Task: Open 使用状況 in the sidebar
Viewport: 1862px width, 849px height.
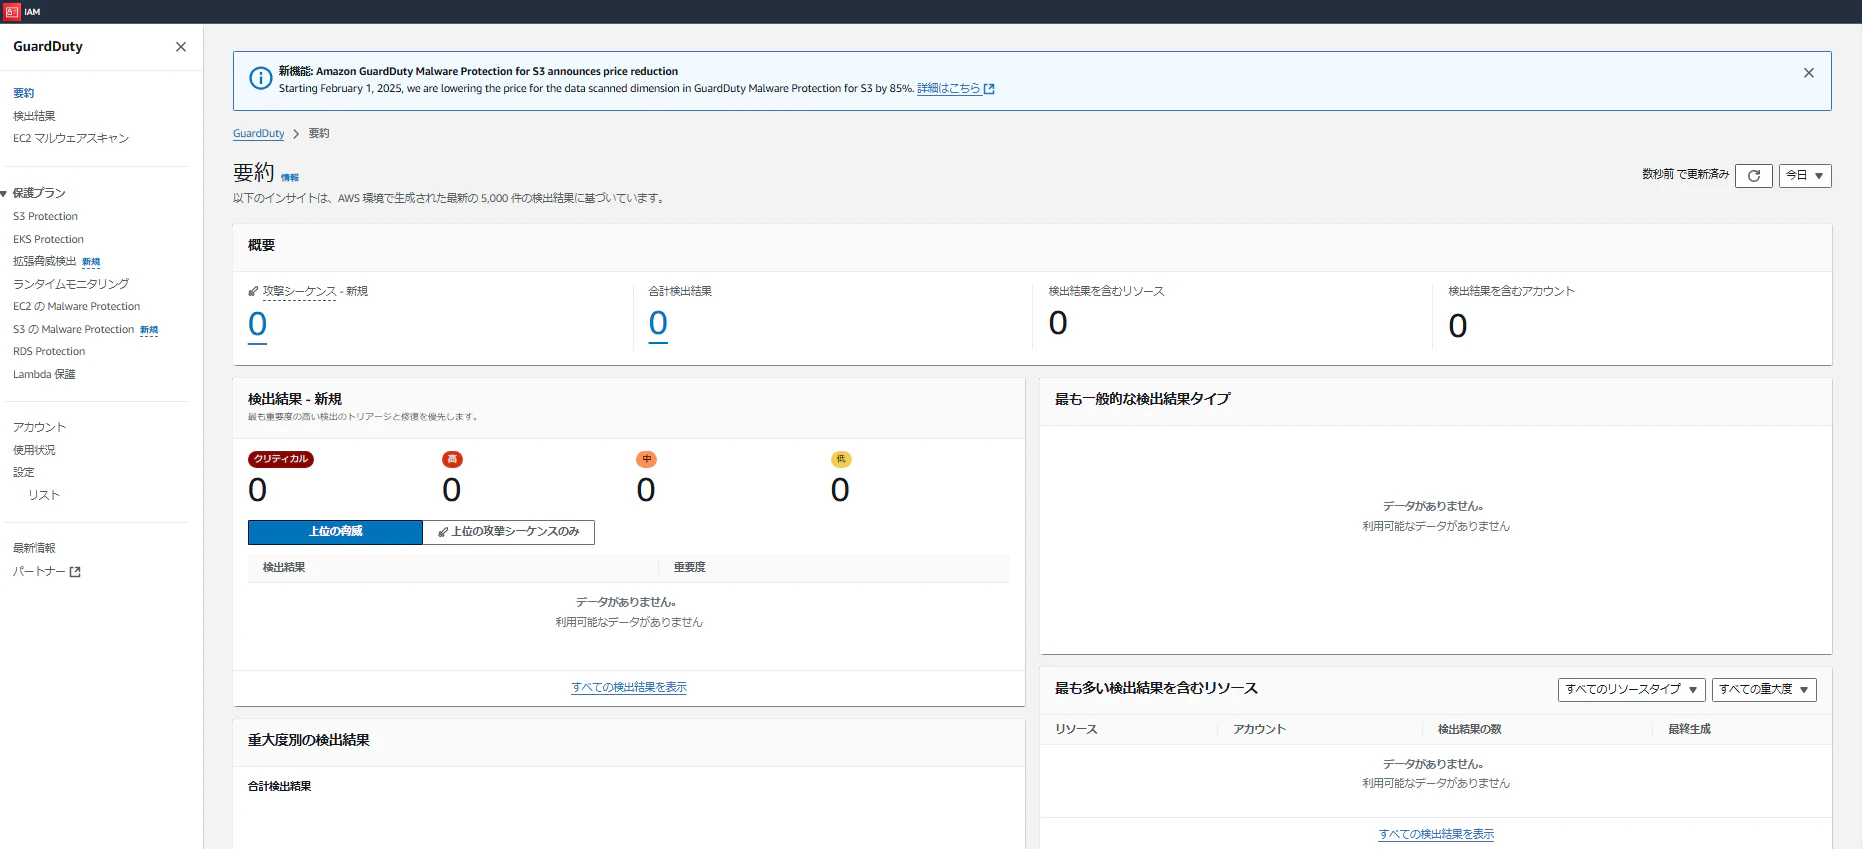Action: [34, 450]
